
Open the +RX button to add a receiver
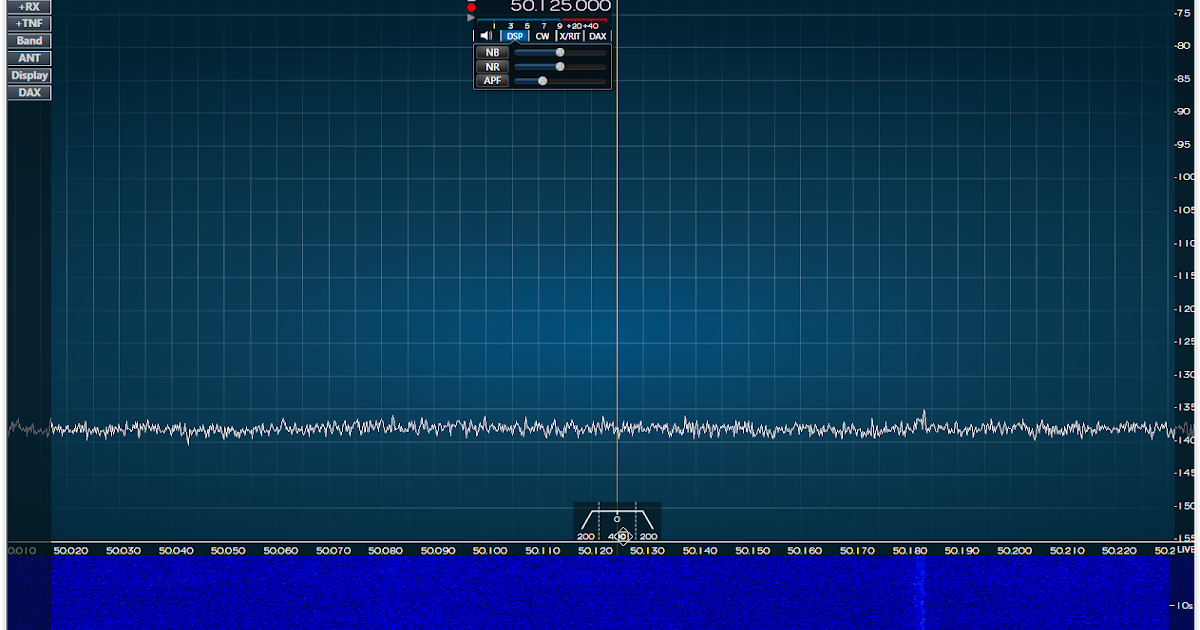coord(27,6)
